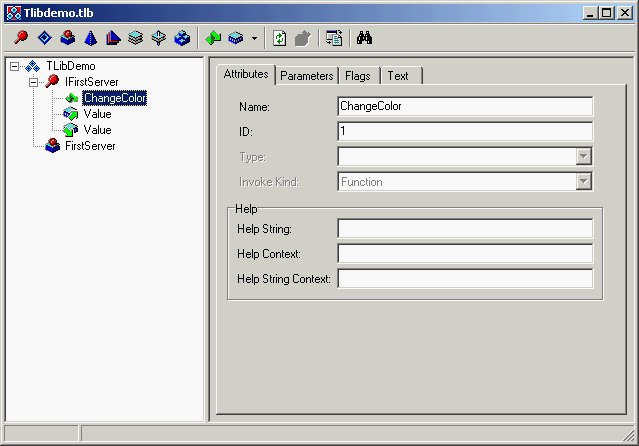Collapse the TLibDemo tree node

[x=14, y=66]
